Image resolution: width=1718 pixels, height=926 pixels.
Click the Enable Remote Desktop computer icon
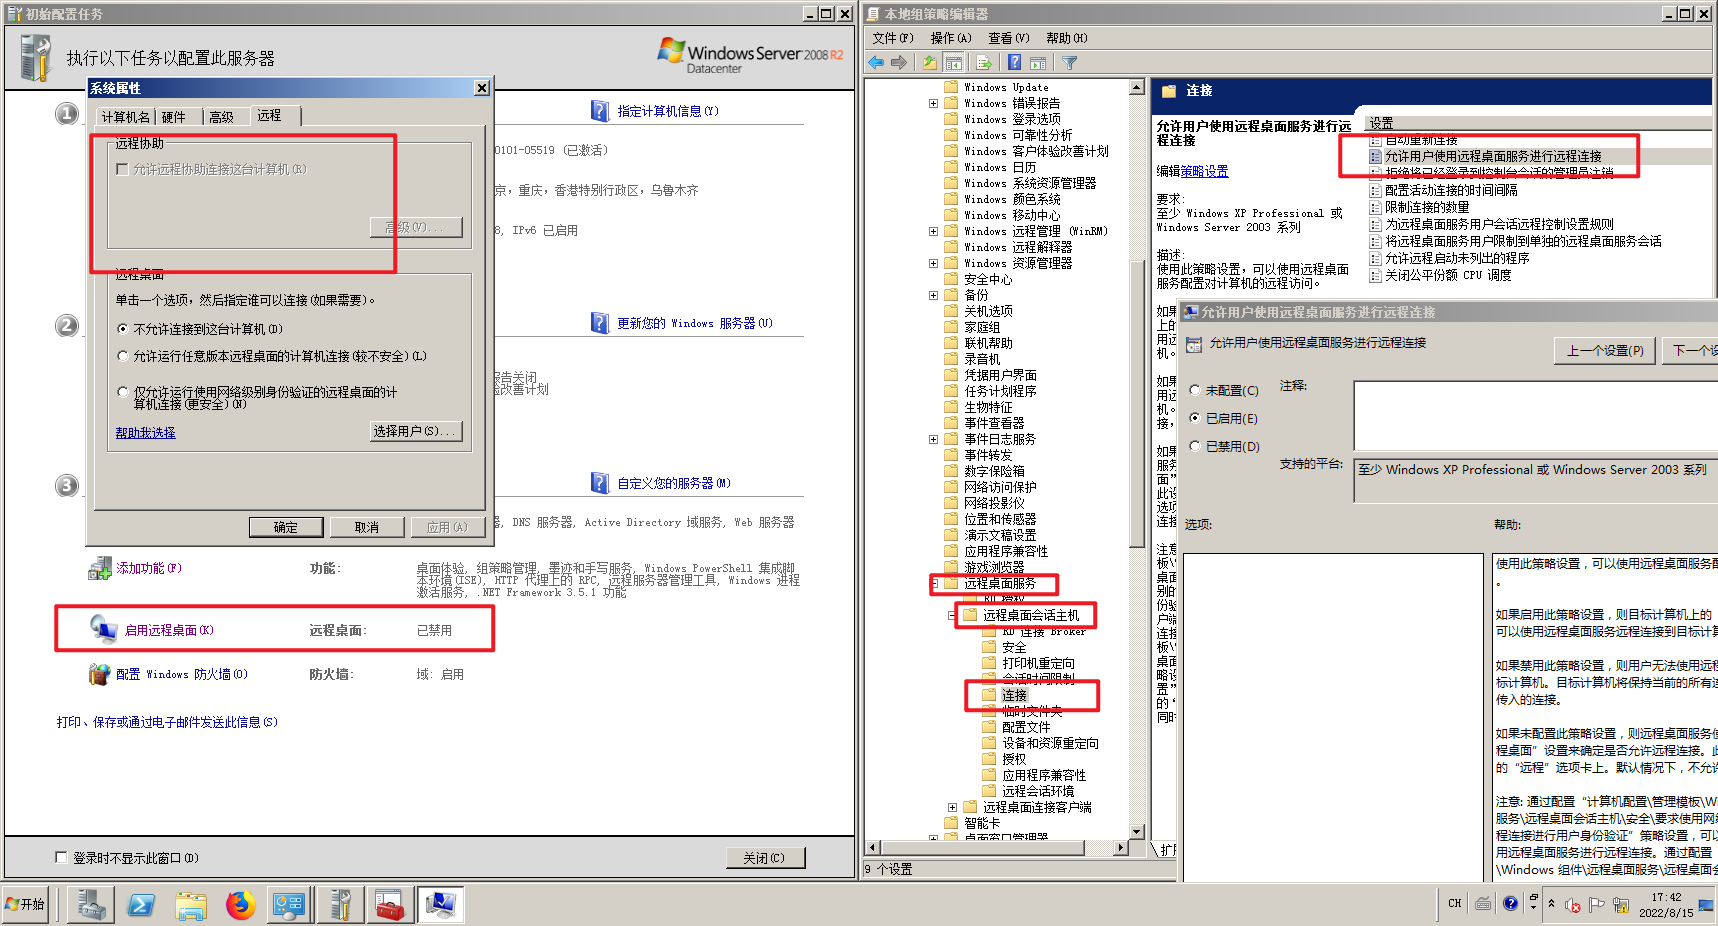(104, 629)
